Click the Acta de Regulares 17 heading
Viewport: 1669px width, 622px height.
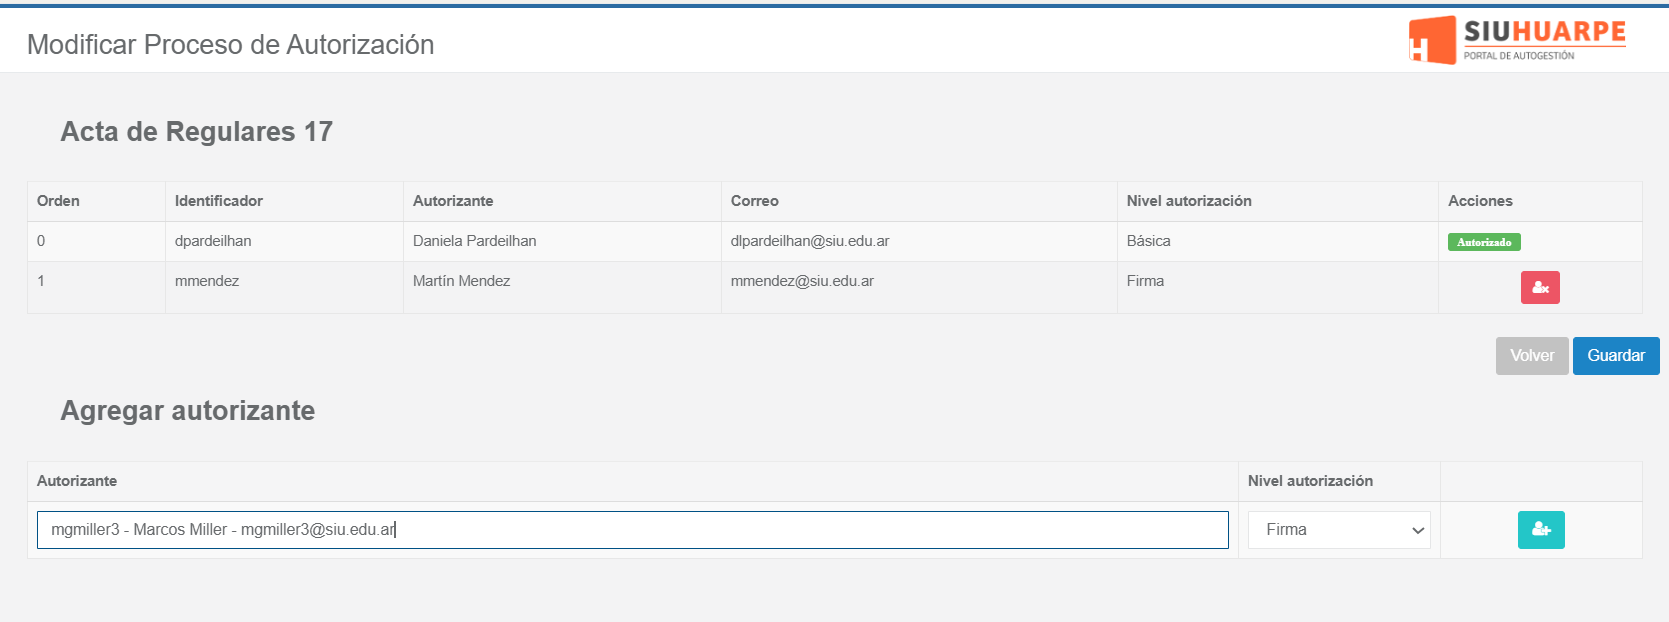tap(197, 132)
